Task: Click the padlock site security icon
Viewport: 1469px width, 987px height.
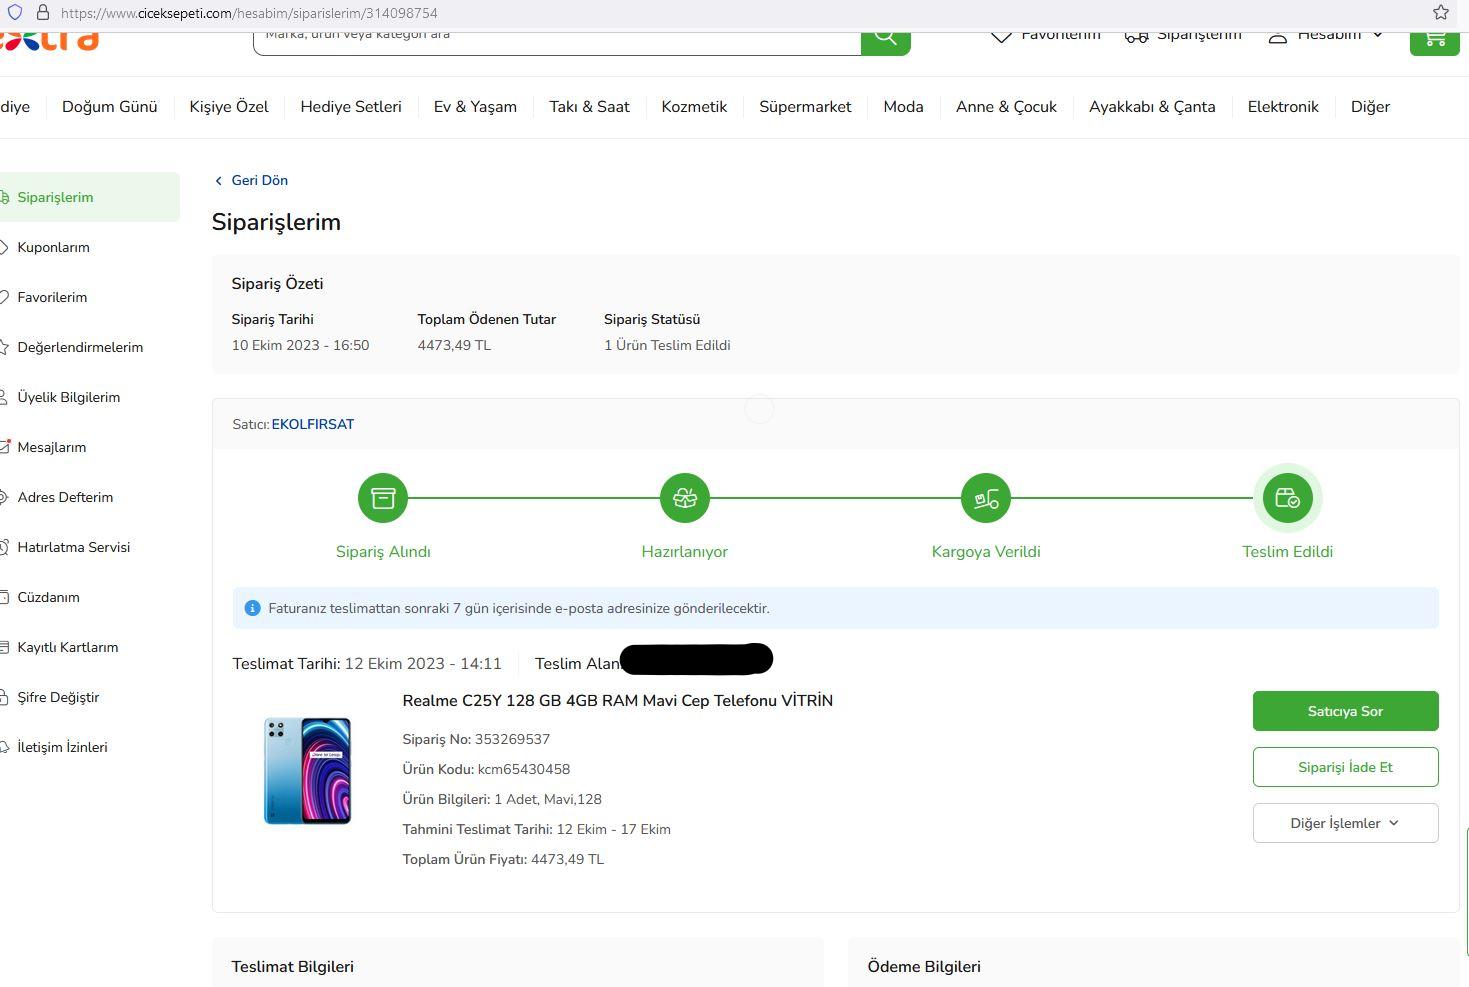Action: (x=42, y=13)
